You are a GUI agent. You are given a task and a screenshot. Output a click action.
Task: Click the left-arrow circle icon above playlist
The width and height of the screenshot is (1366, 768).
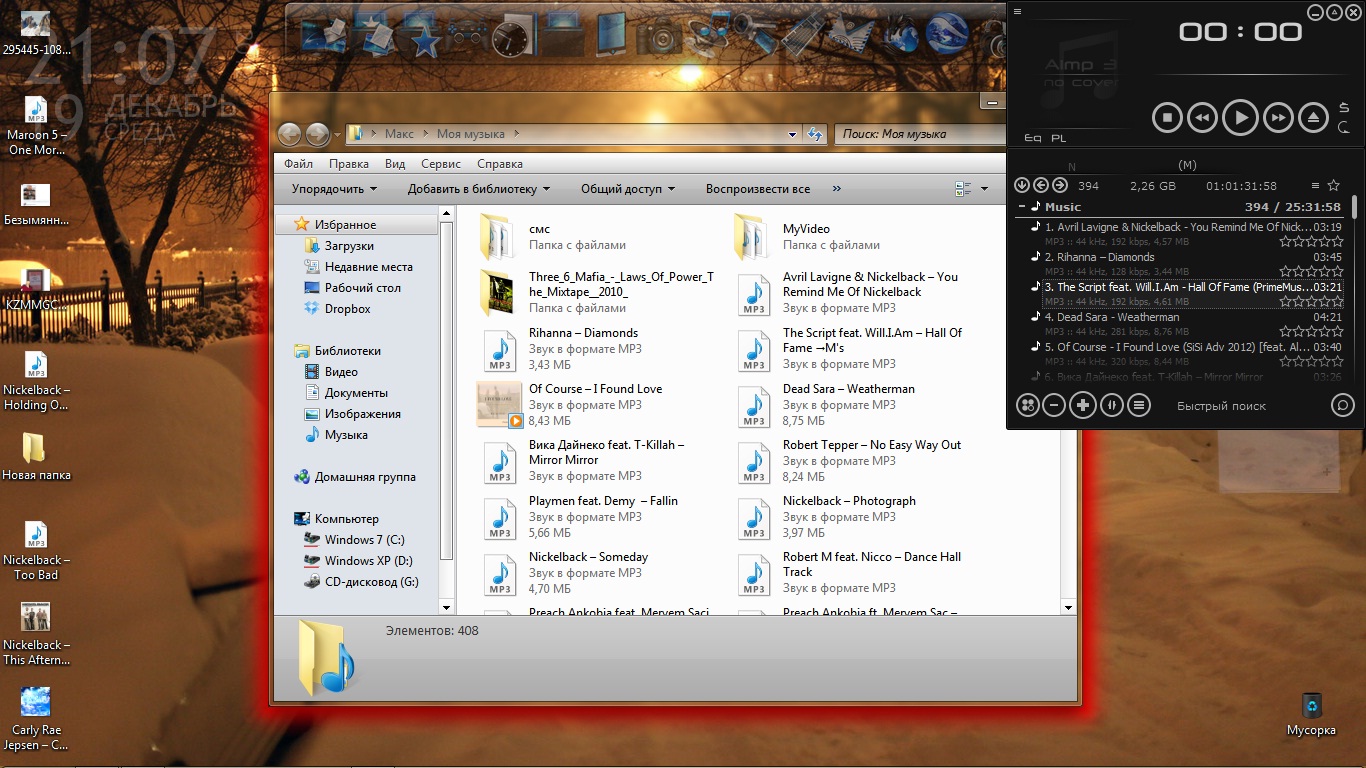[1041, 185]
